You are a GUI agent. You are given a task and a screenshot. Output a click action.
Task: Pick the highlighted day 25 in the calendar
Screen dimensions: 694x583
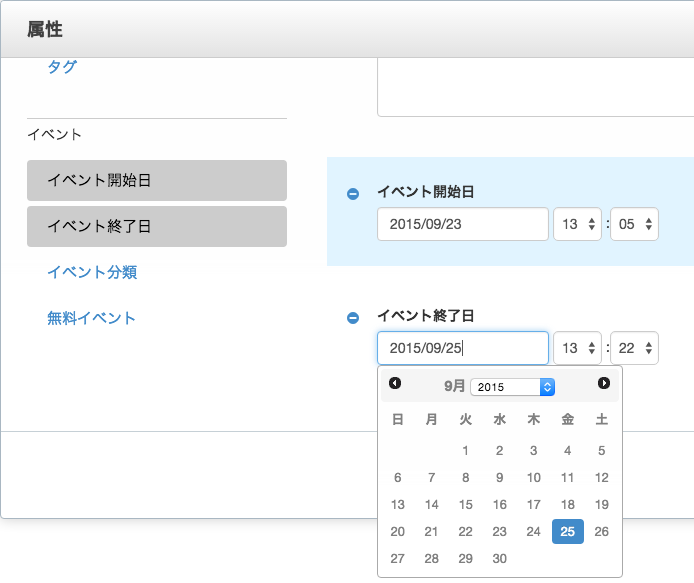click(567, 531)
